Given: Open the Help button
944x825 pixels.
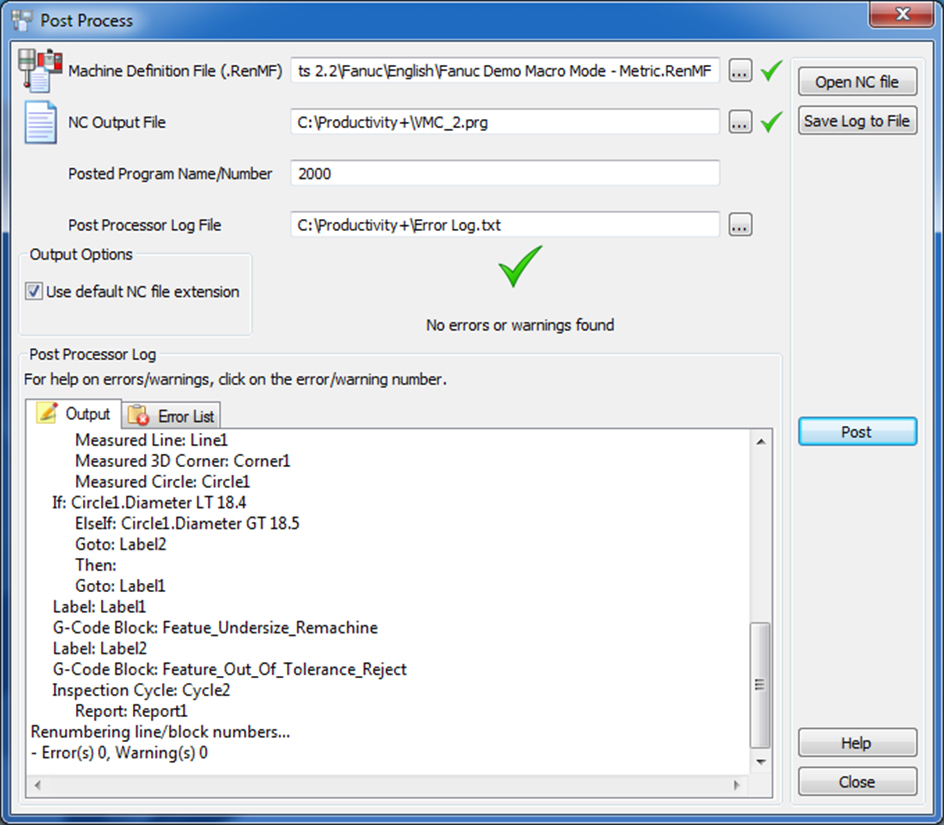Looking at the screenshot, I should [857, 743].
